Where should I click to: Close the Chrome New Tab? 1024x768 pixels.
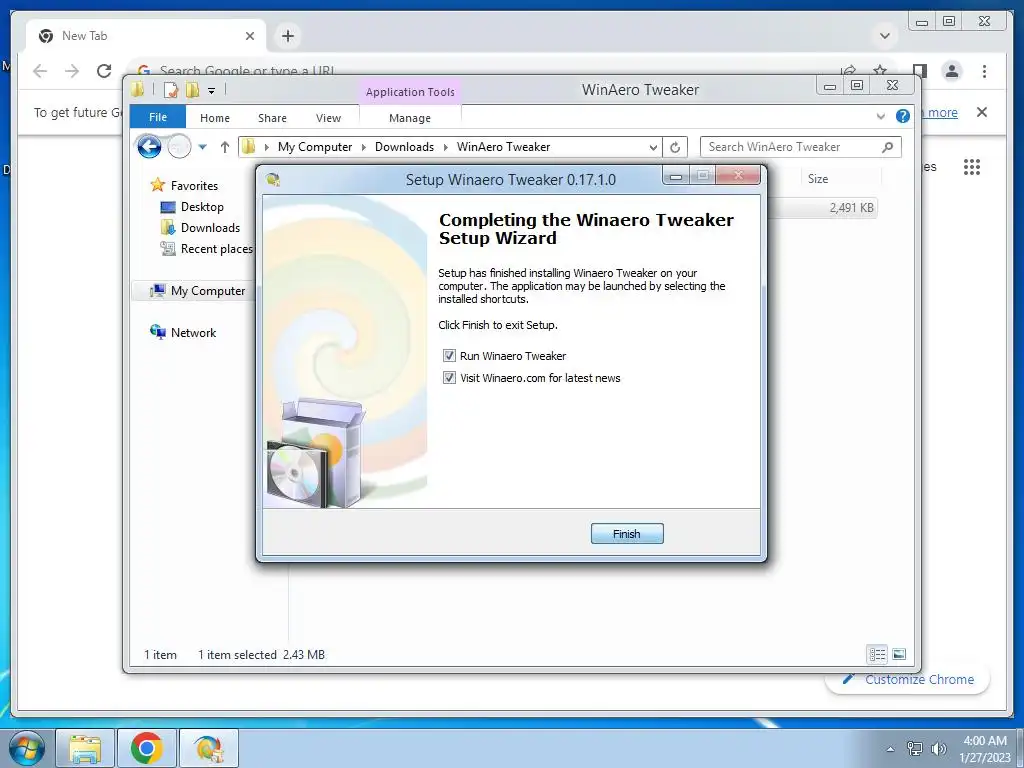coord(249,36)
